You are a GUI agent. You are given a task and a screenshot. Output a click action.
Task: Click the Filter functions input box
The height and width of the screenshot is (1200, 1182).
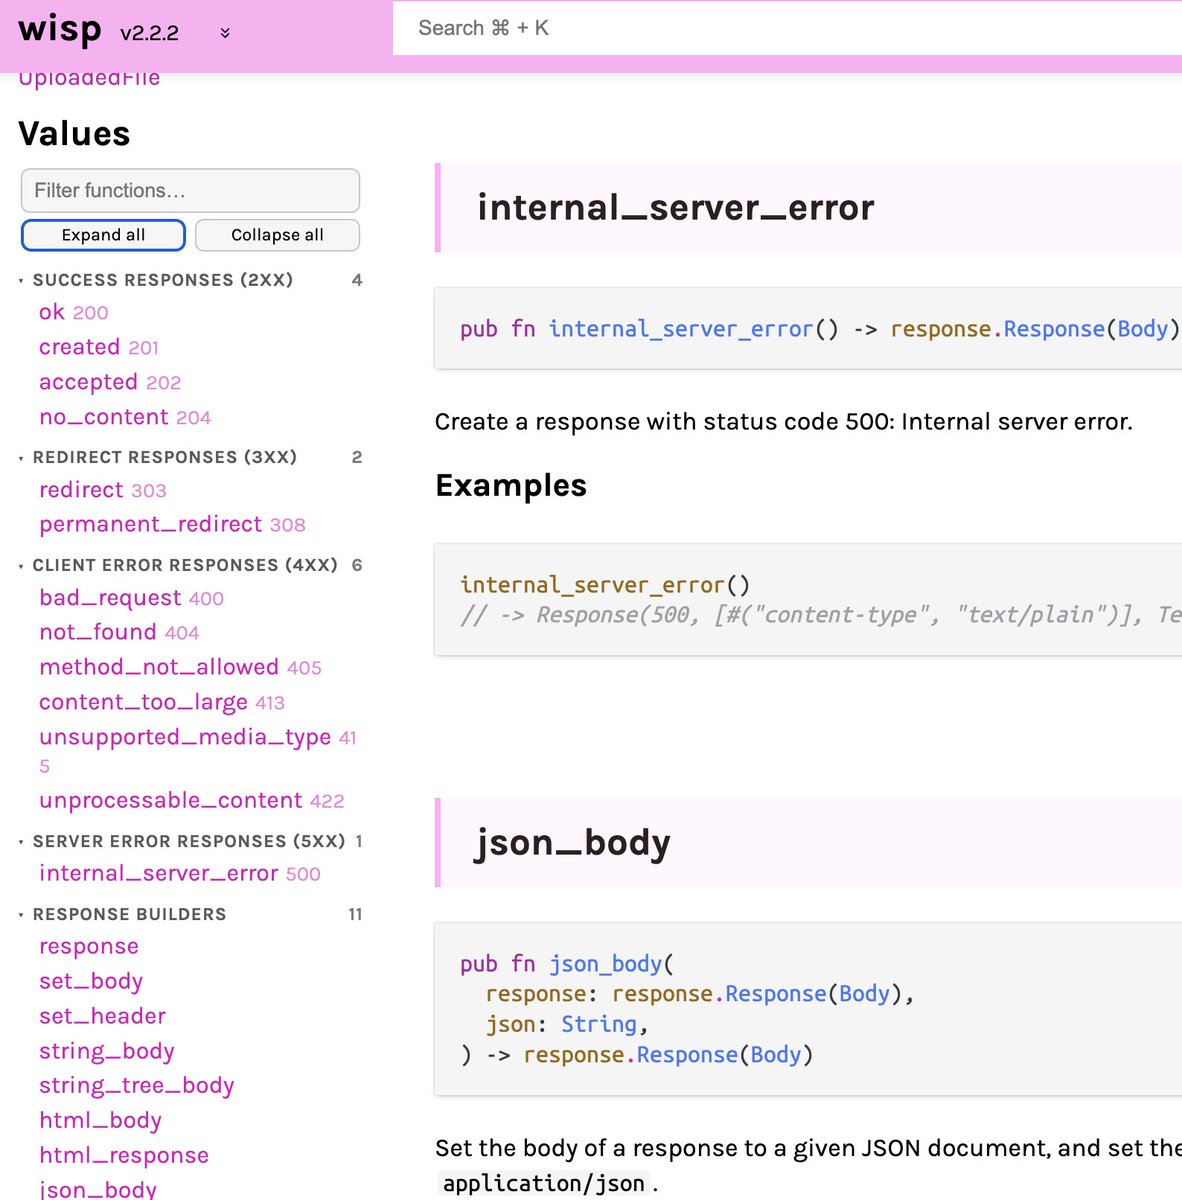190,190
